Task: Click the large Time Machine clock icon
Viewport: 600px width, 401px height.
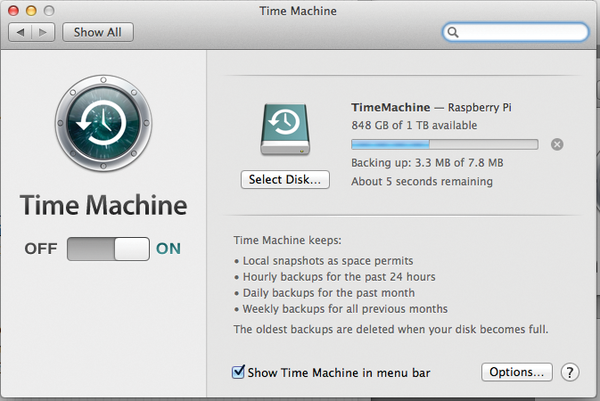Action: [x=103, y=123]
